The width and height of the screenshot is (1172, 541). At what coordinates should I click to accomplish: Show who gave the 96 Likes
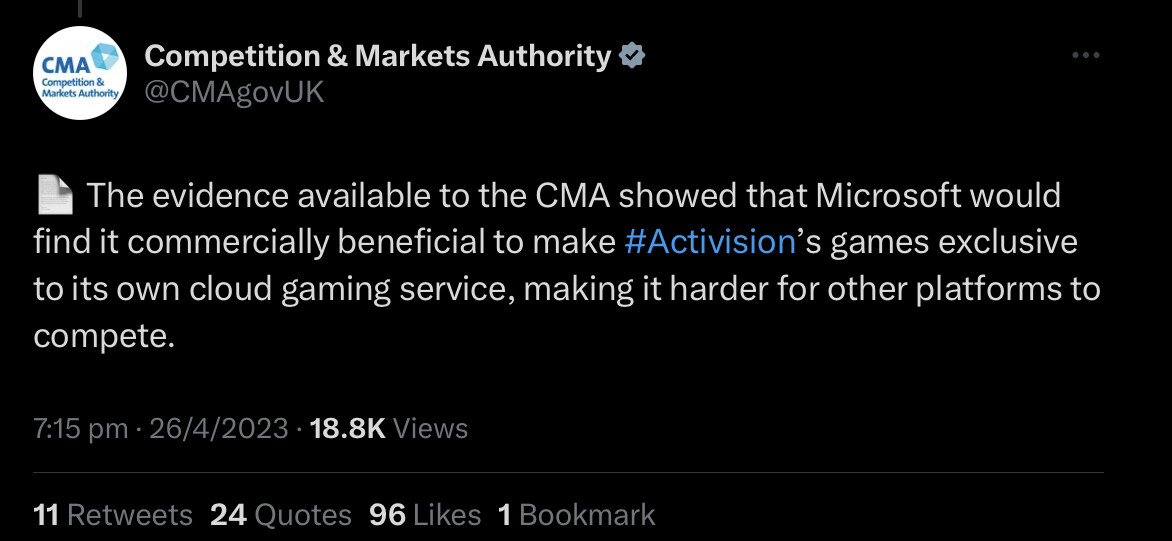pyautogui.click(x=425, y=515)
